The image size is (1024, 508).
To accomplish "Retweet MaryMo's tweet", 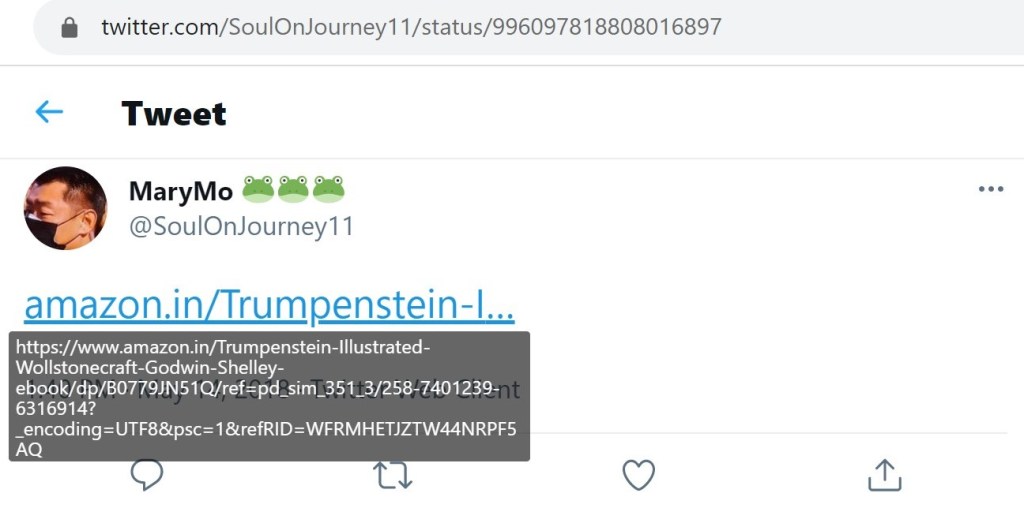I will click(x=392, y=476).
